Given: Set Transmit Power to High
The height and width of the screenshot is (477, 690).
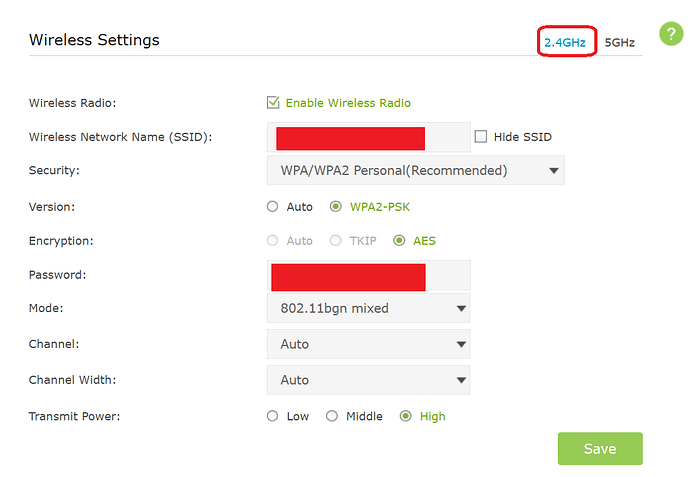Looking at the screenshot, I should [x=406, y=416].
